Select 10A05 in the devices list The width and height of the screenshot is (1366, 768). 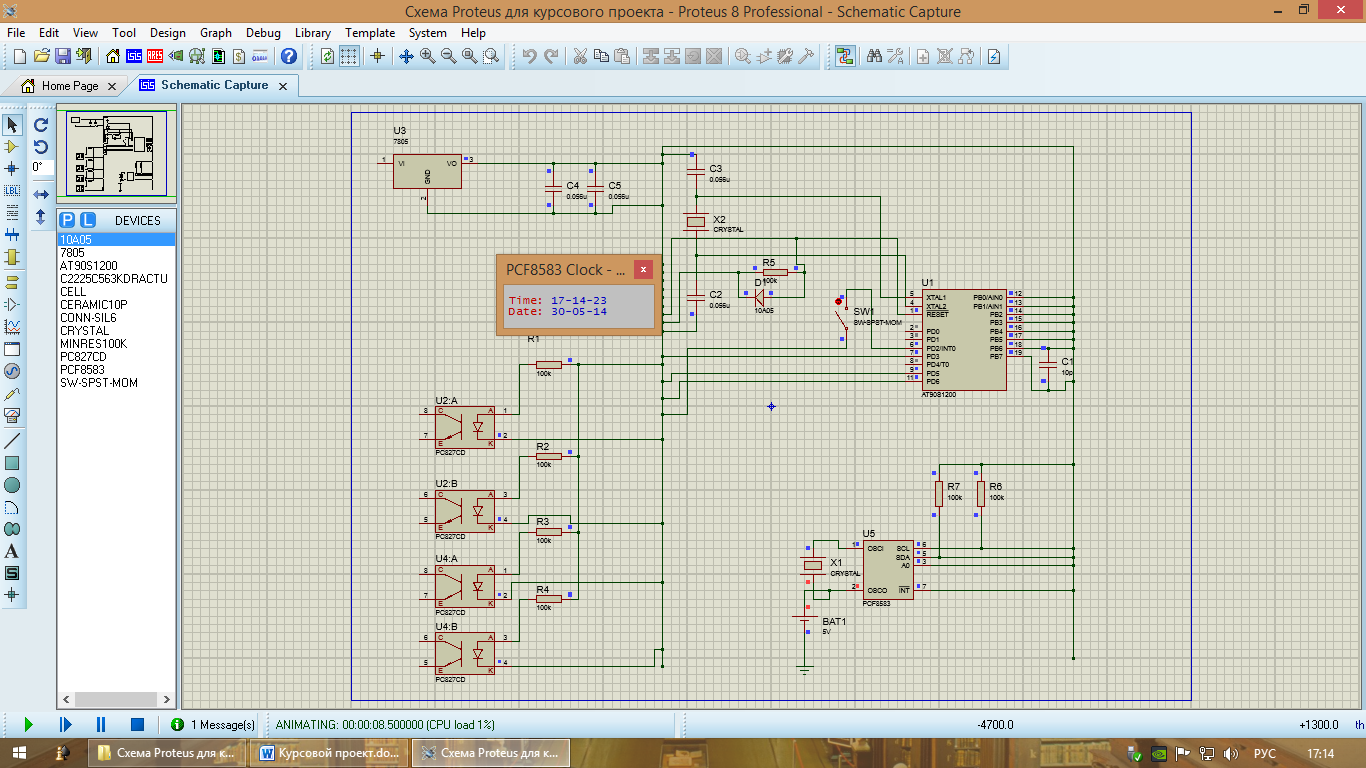tap(116, 239)
